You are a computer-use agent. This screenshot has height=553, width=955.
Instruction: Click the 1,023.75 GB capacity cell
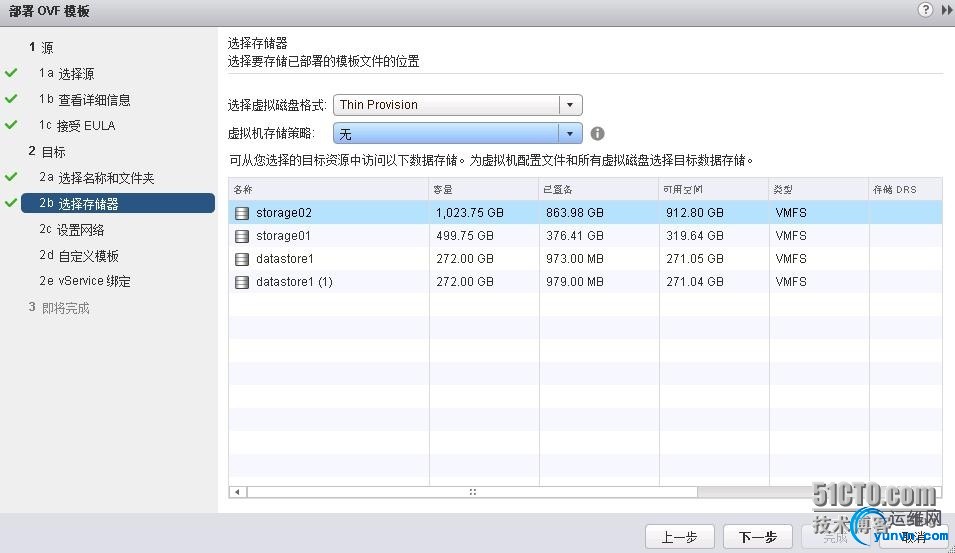click(470, 213)
